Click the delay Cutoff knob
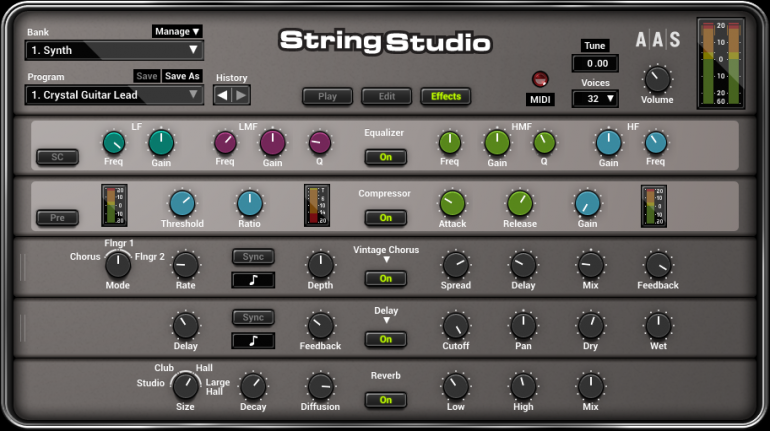This screenshot has height=431, width=770. click(456, 325)
